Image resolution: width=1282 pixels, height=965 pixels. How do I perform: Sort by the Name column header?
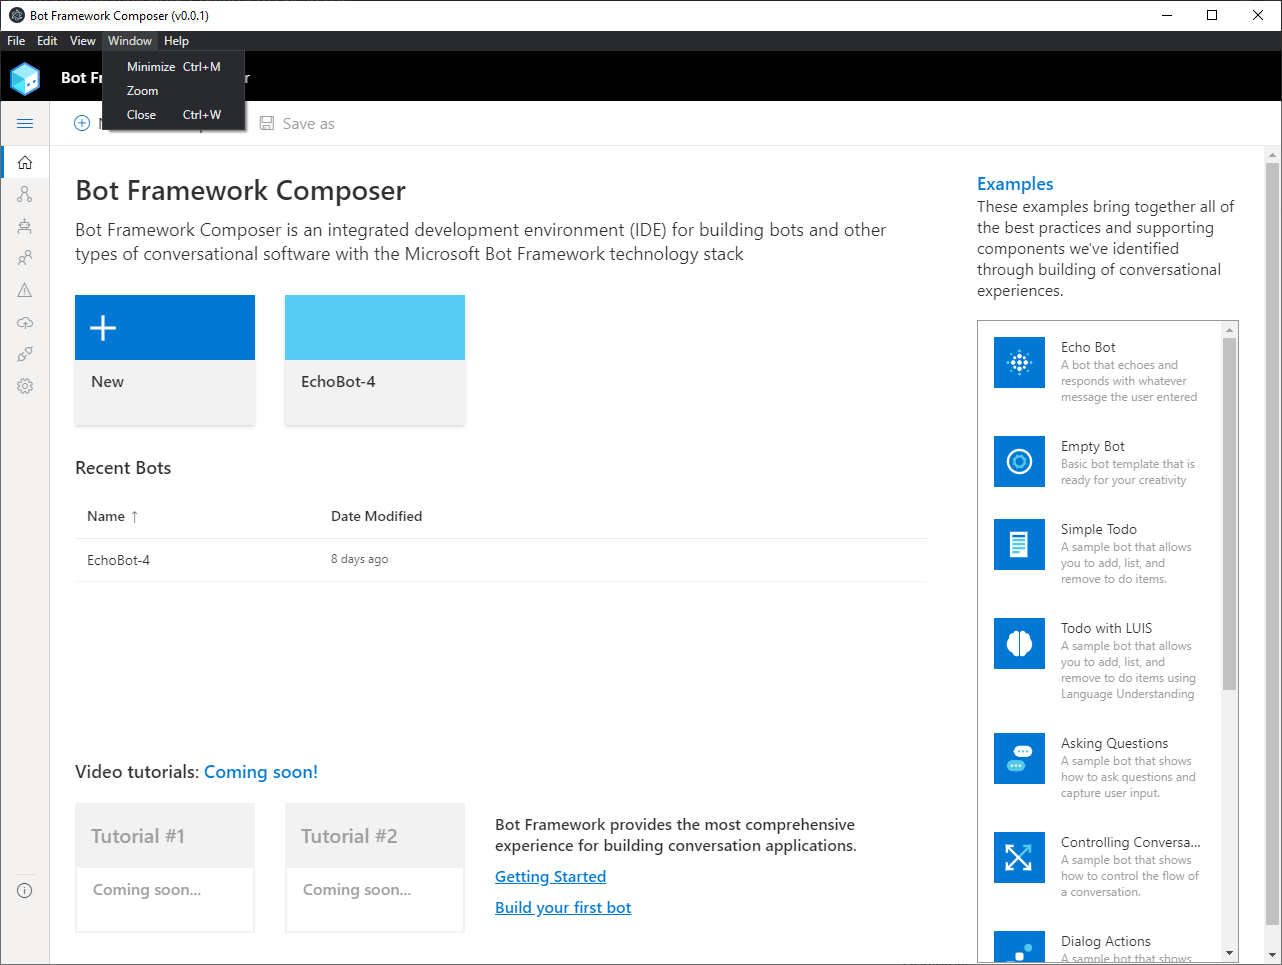pyautogui.click(x=106, y=516)
